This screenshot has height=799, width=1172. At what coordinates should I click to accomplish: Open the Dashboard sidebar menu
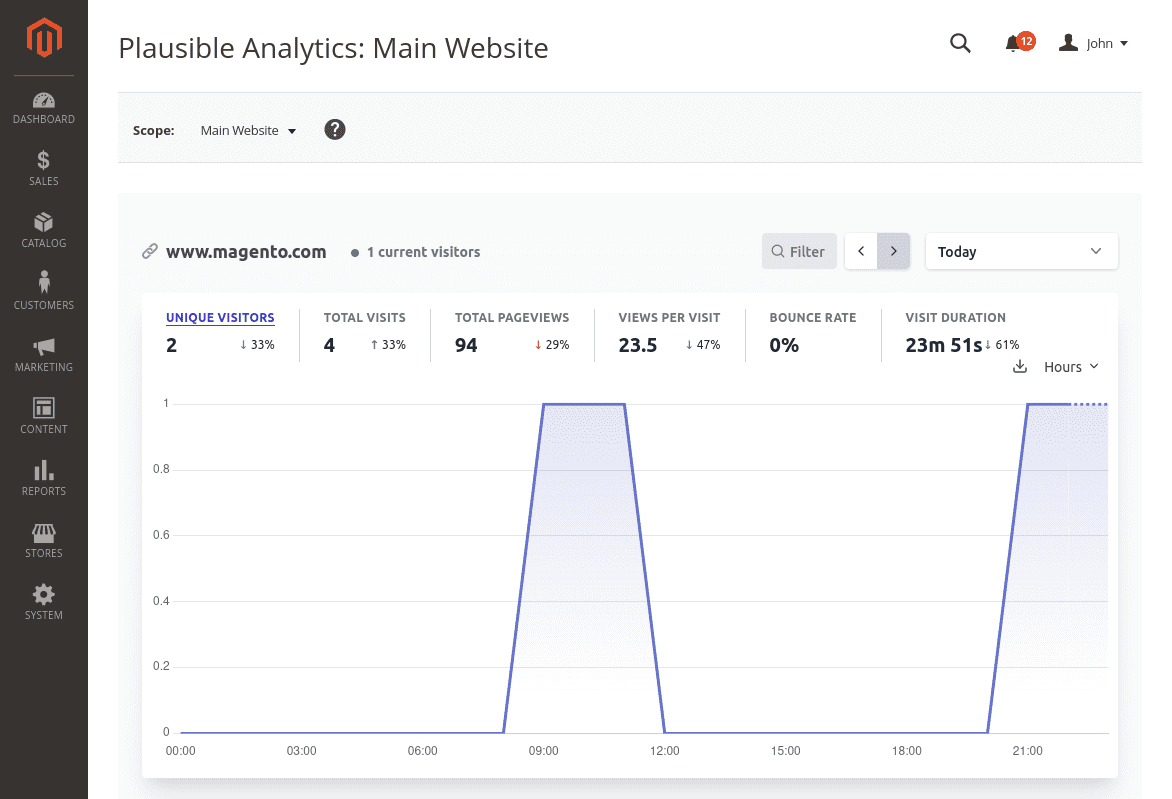[x=43, y=108]
